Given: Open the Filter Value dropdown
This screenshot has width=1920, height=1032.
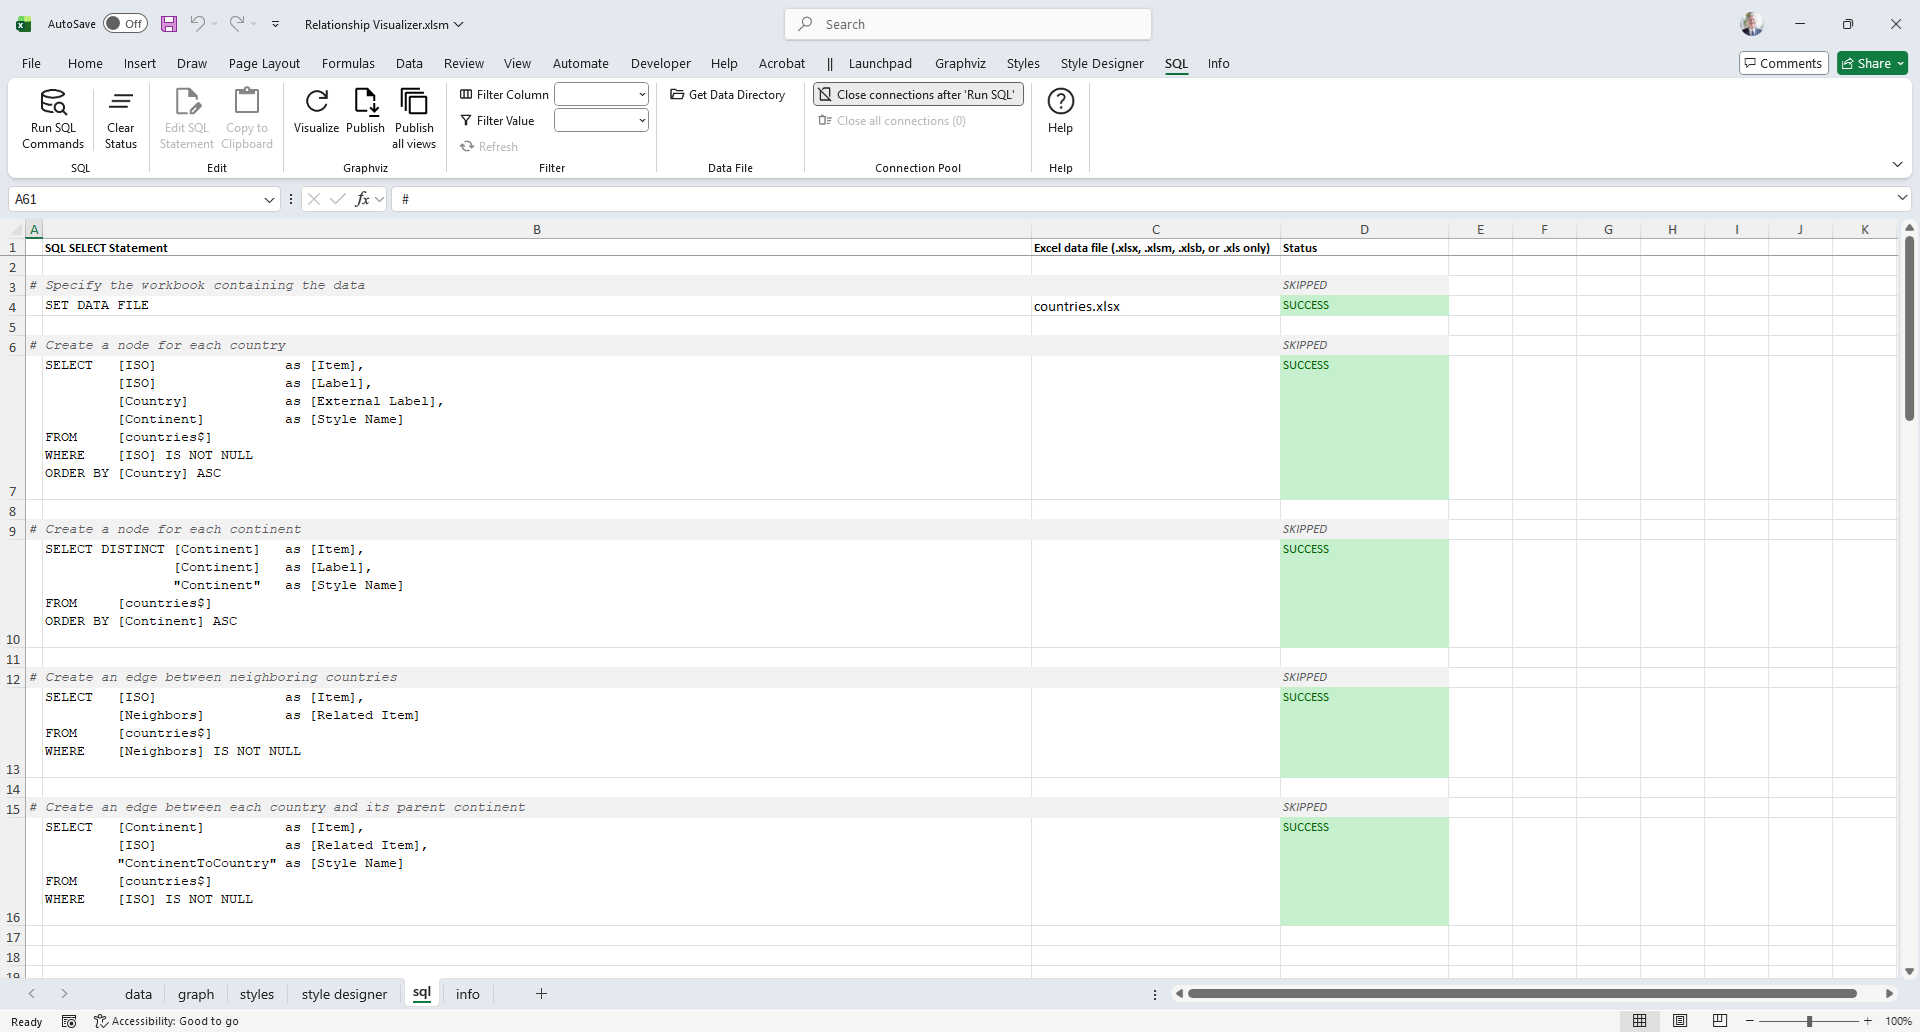Looking at the screenshot, I should (x=641, y=121).
